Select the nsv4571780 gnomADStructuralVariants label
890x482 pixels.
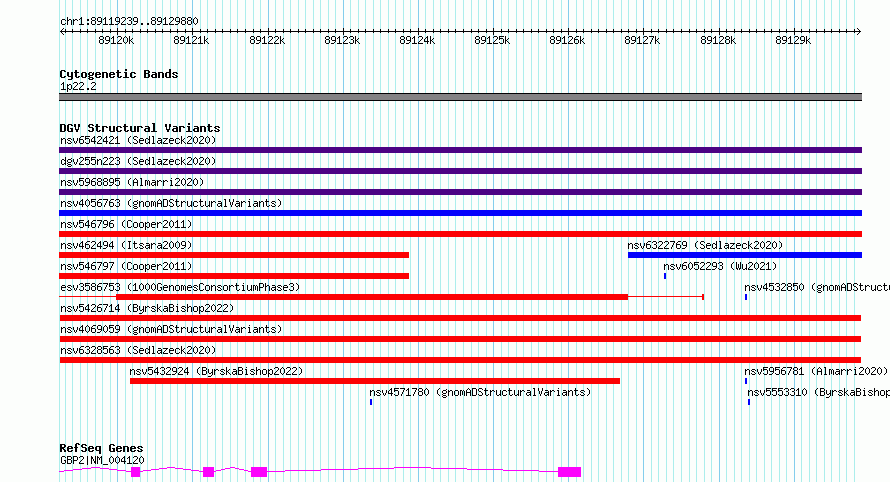pos(480,392)
